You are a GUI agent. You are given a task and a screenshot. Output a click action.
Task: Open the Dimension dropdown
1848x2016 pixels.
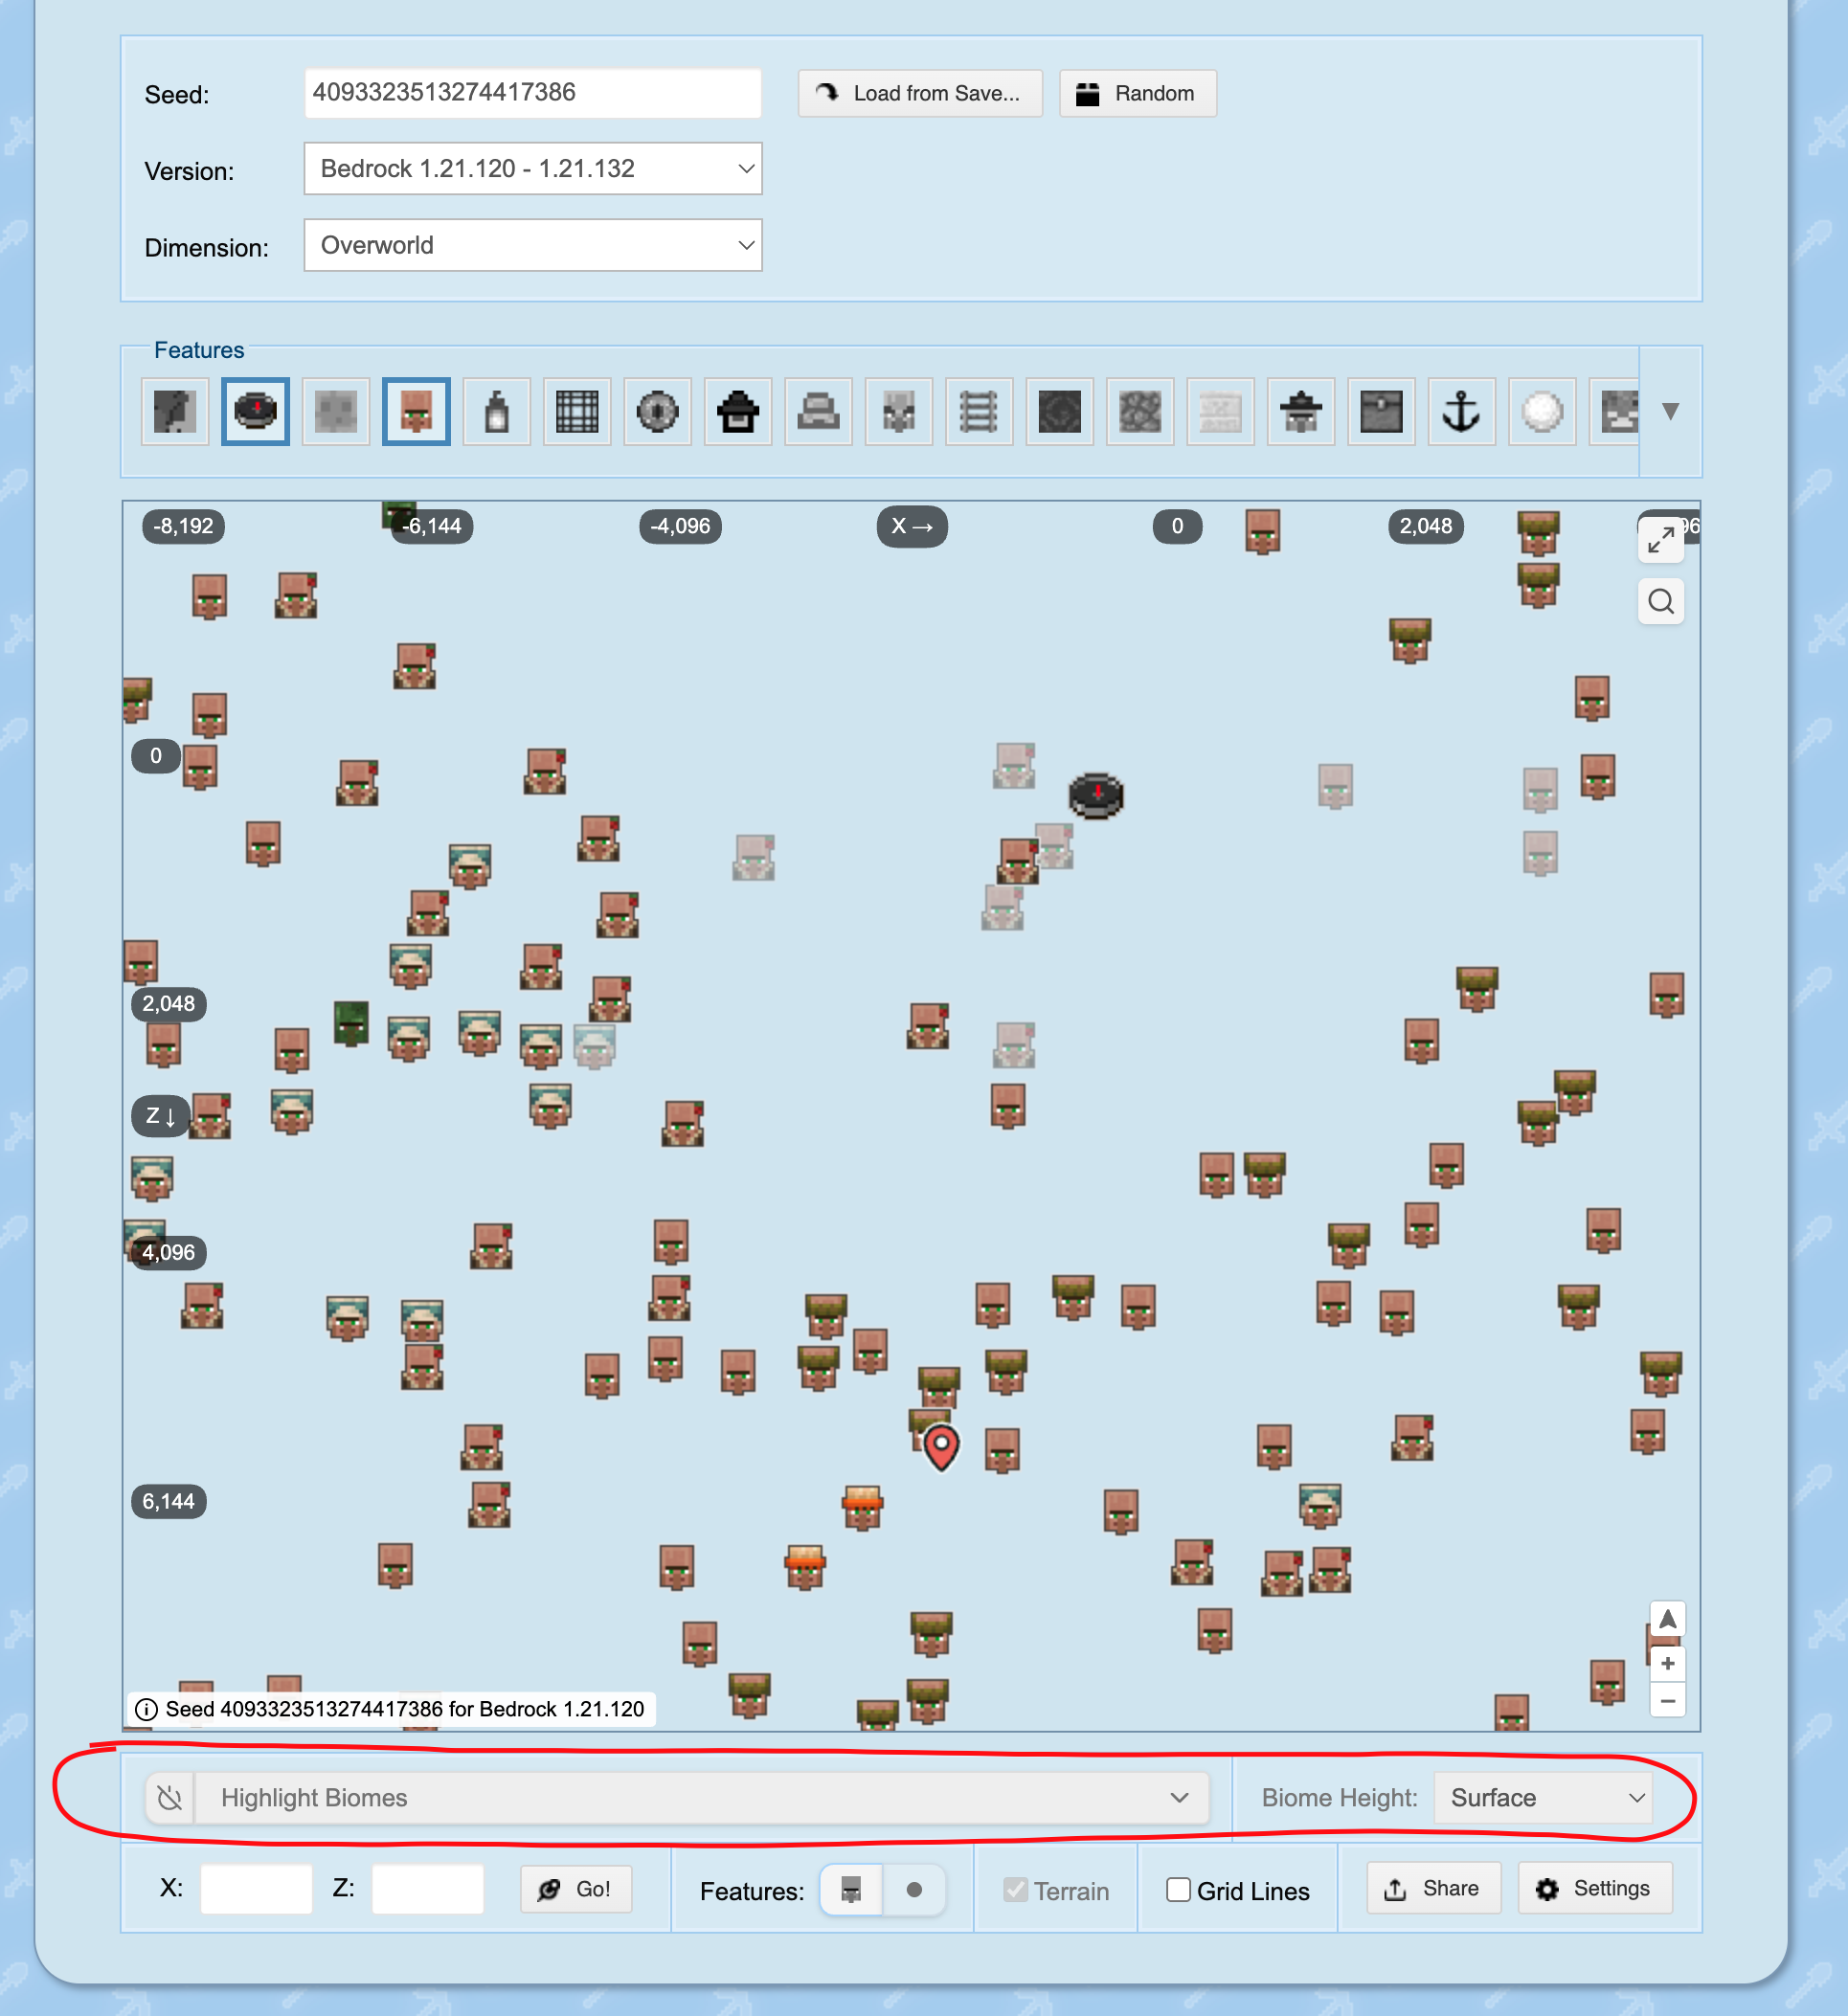click(533, 245)
